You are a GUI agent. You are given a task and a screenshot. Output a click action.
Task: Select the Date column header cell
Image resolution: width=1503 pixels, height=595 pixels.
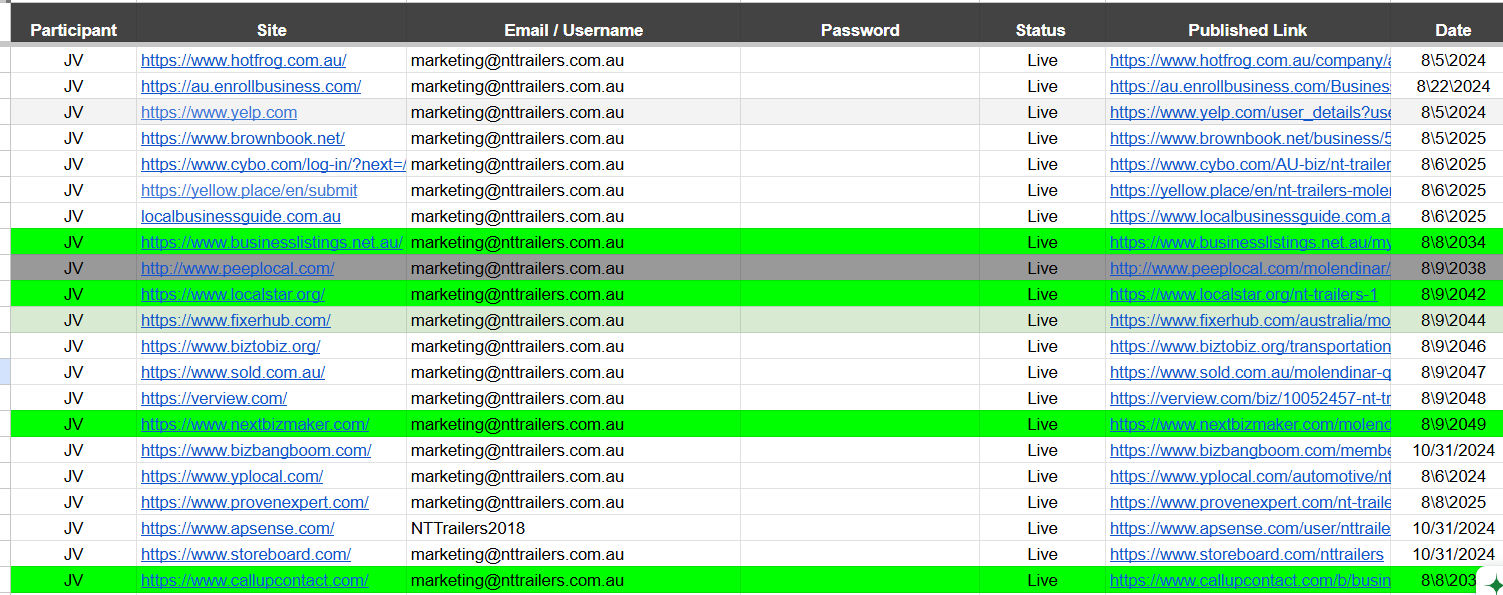pyautogui.click(x=1453, y=30)
